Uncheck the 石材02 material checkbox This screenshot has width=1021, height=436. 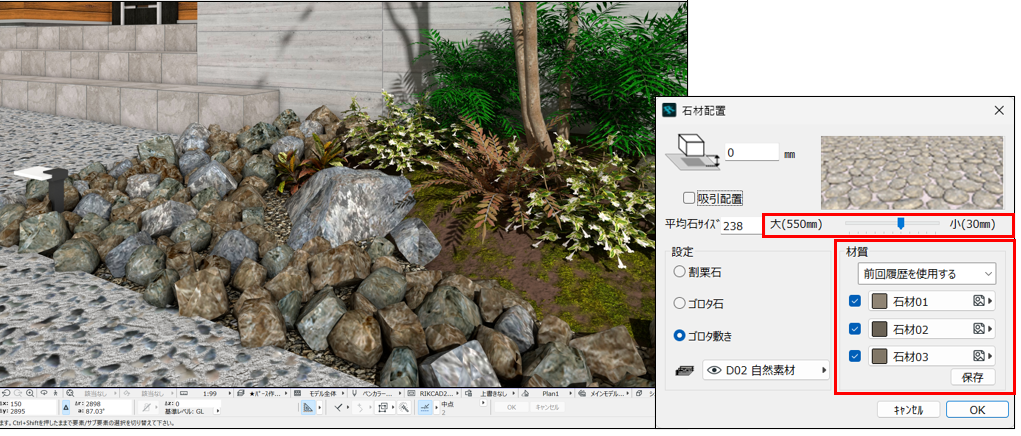854,328
